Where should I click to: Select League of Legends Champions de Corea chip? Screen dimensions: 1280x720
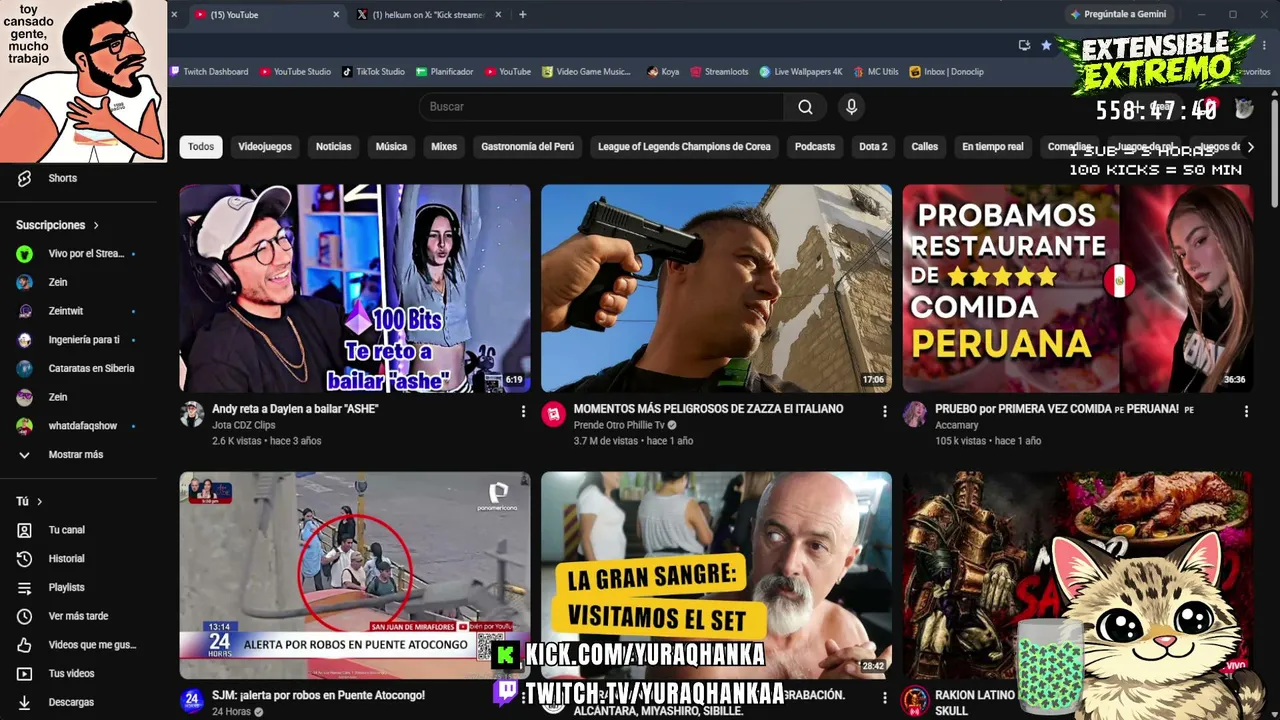click(684, 147)
